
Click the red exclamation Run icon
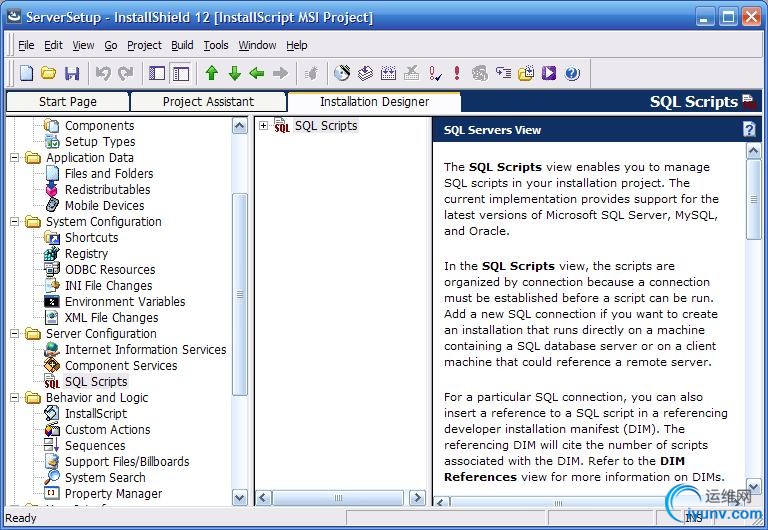(457, 73)
